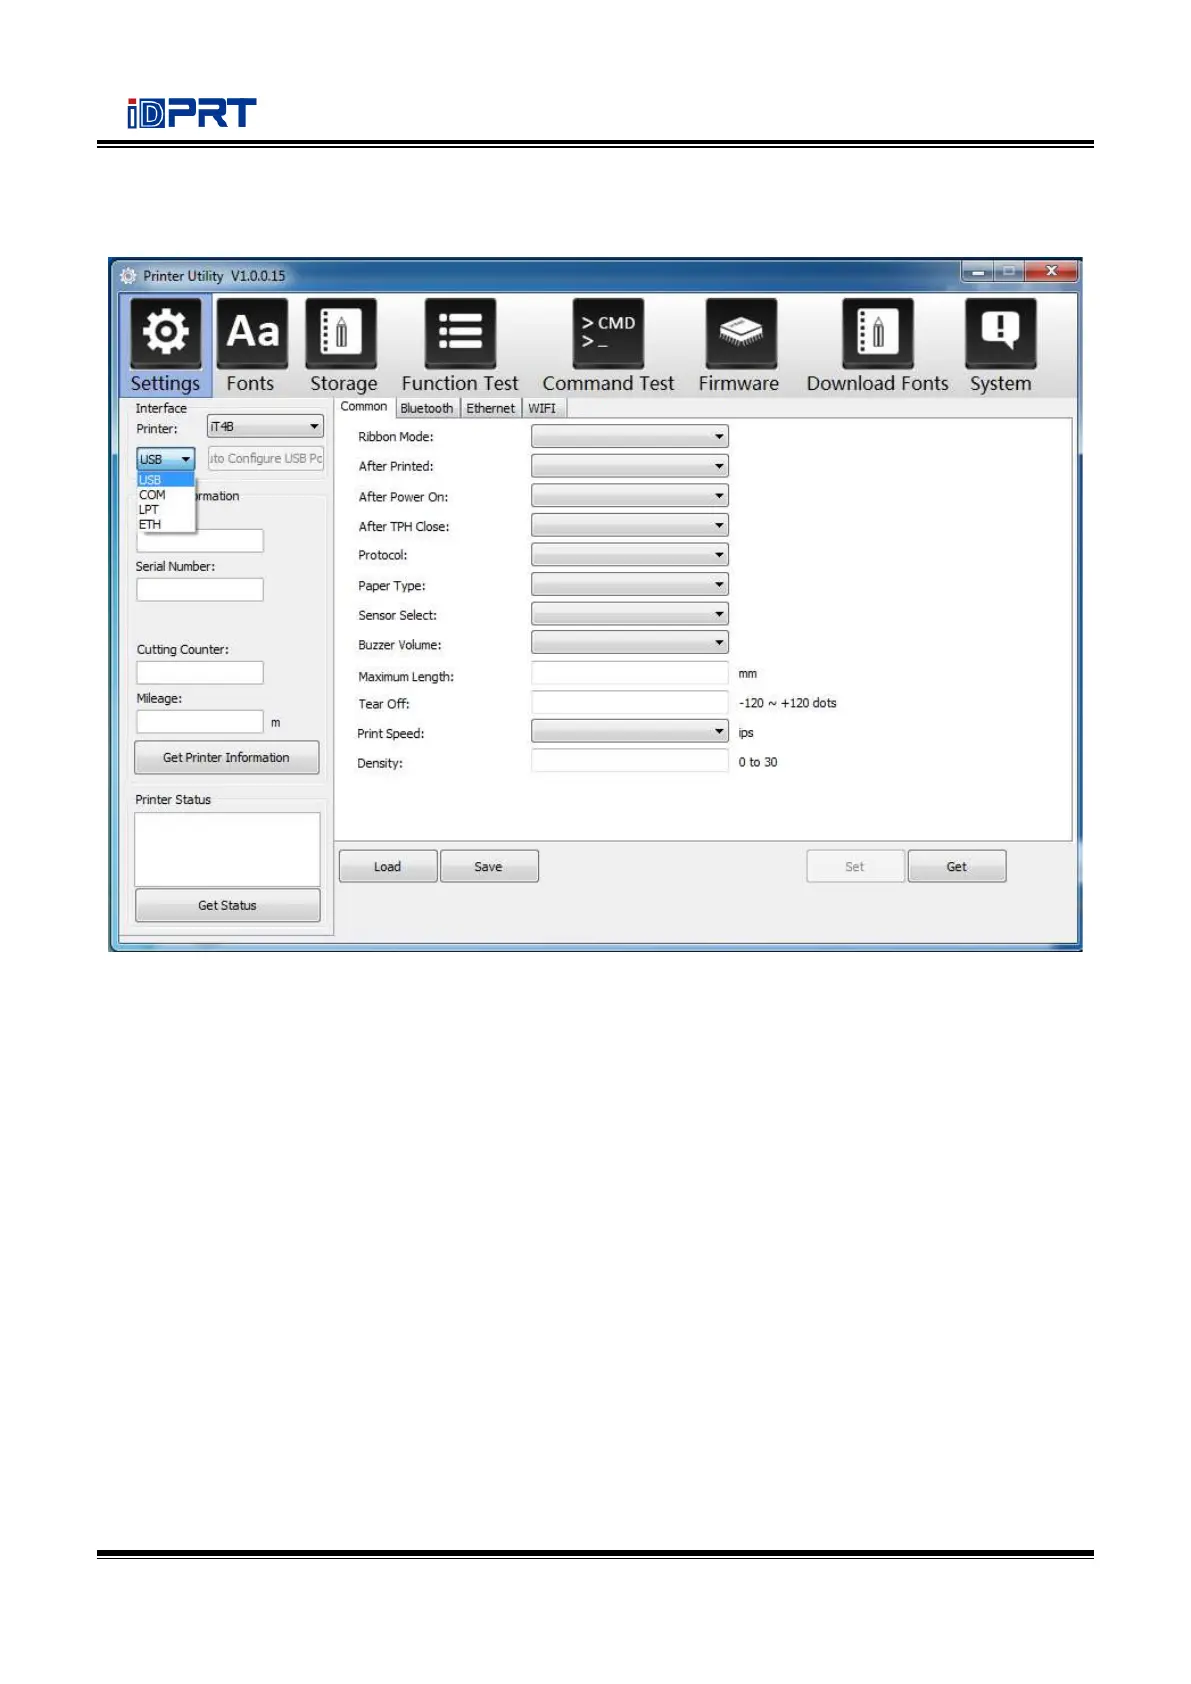Click the Printer Utility title bar icon

(128, 276)
